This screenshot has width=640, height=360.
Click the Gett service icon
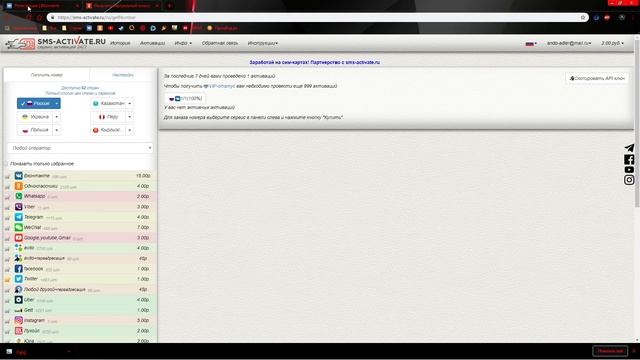[x=18, y=310]
